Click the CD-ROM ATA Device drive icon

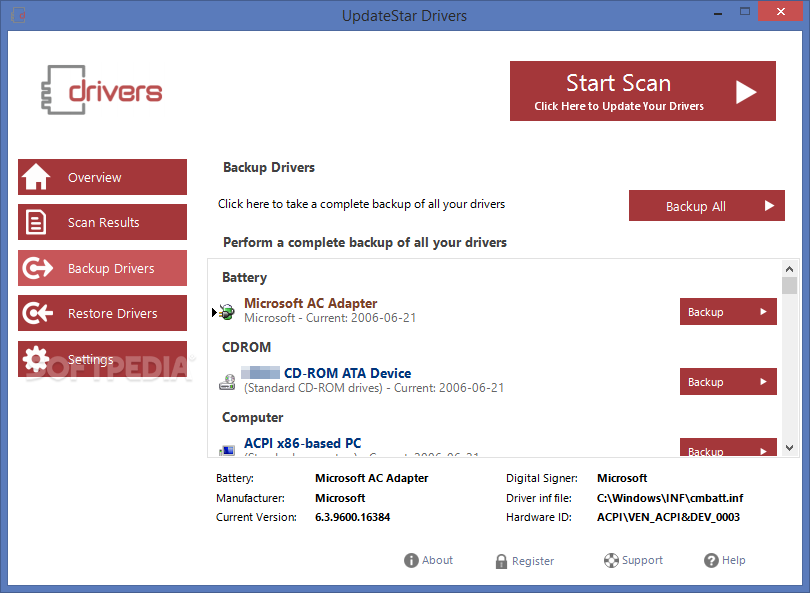click(227, 382)
